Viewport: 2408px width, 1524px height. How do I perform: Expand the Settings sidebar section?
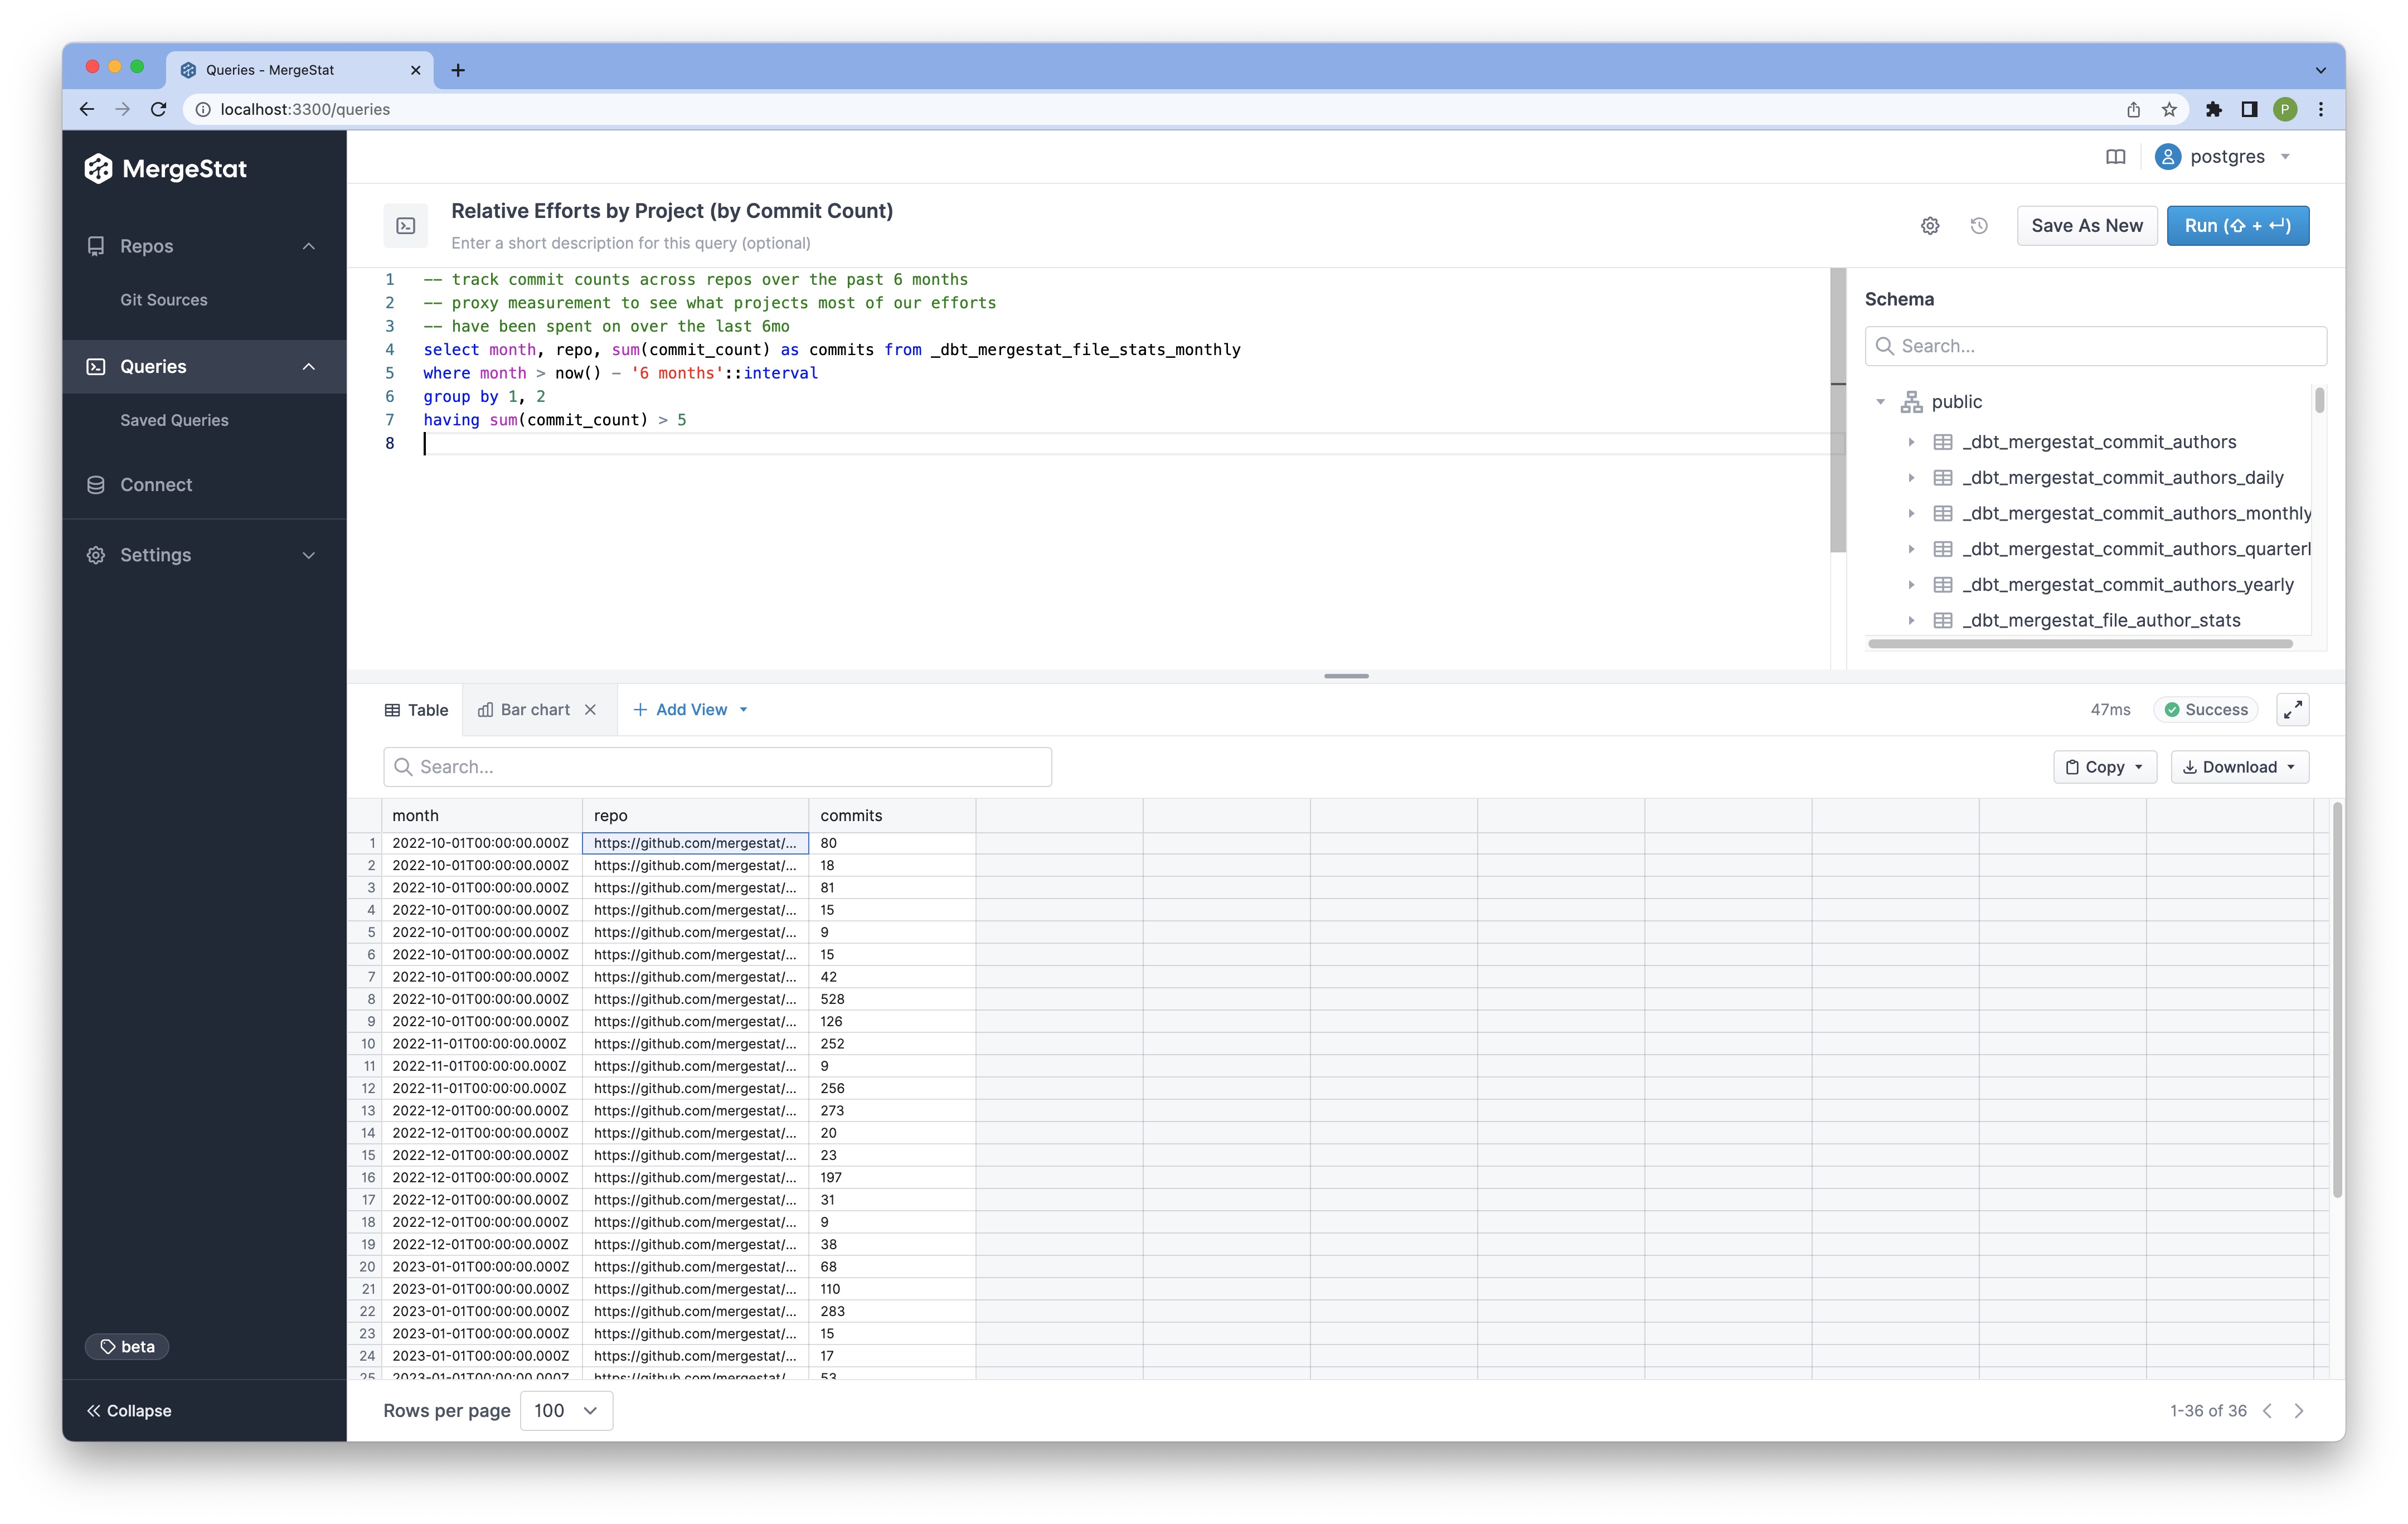[308, 555]
